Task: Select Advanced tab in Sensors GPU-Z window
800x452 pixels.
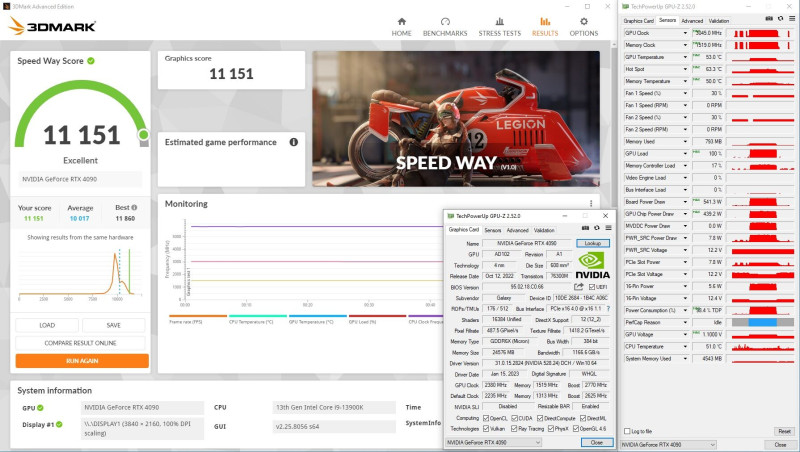Action: click(x=692, y=21)
